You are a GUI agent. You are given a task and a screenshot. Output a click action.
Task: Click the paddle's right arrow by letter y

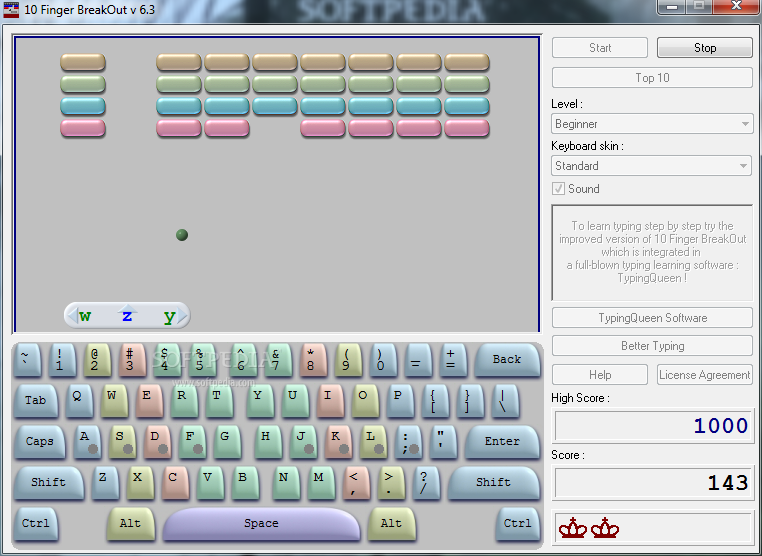click(x=182, y=316)
